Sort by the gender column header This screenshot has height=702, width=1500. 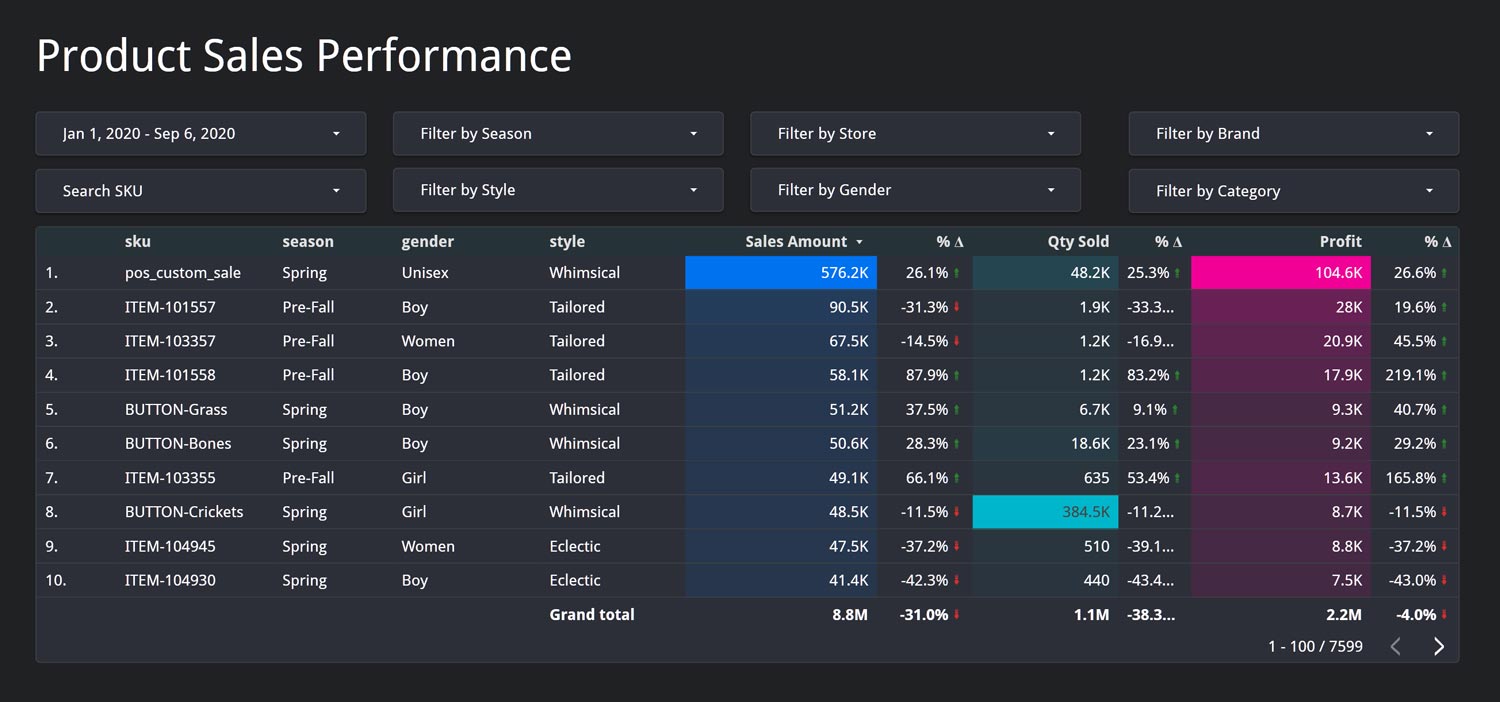coord(428,241)
